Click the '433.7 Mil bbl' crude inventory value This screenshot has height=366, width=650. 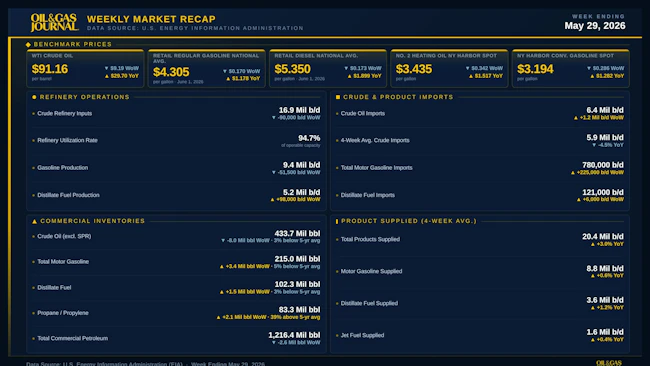pos(297,233)
